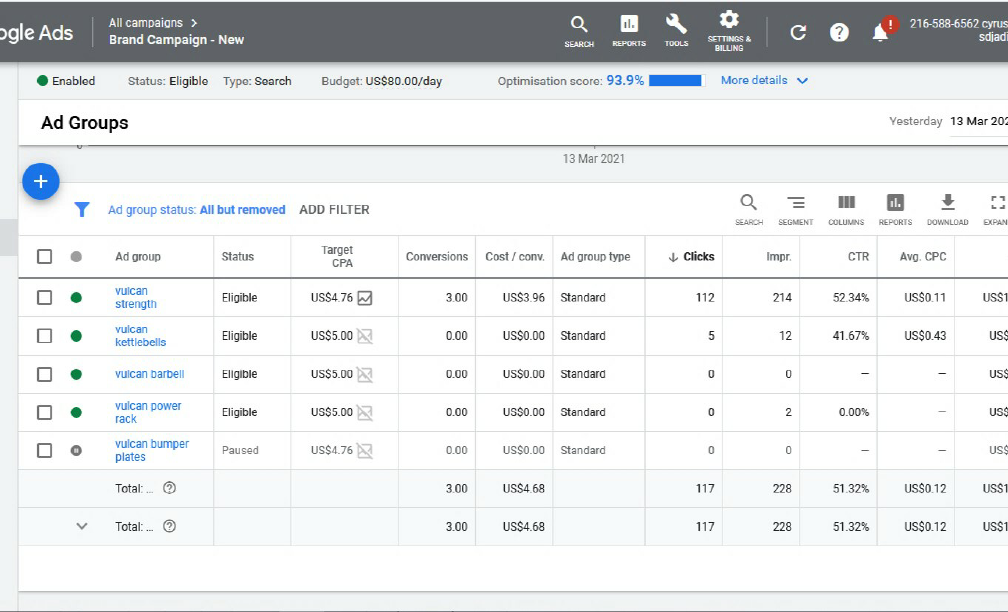Viewport: 1008px width, 612px height.
Task: Open the date range picker showing 13 Mar
Action: tap(978, 121)
